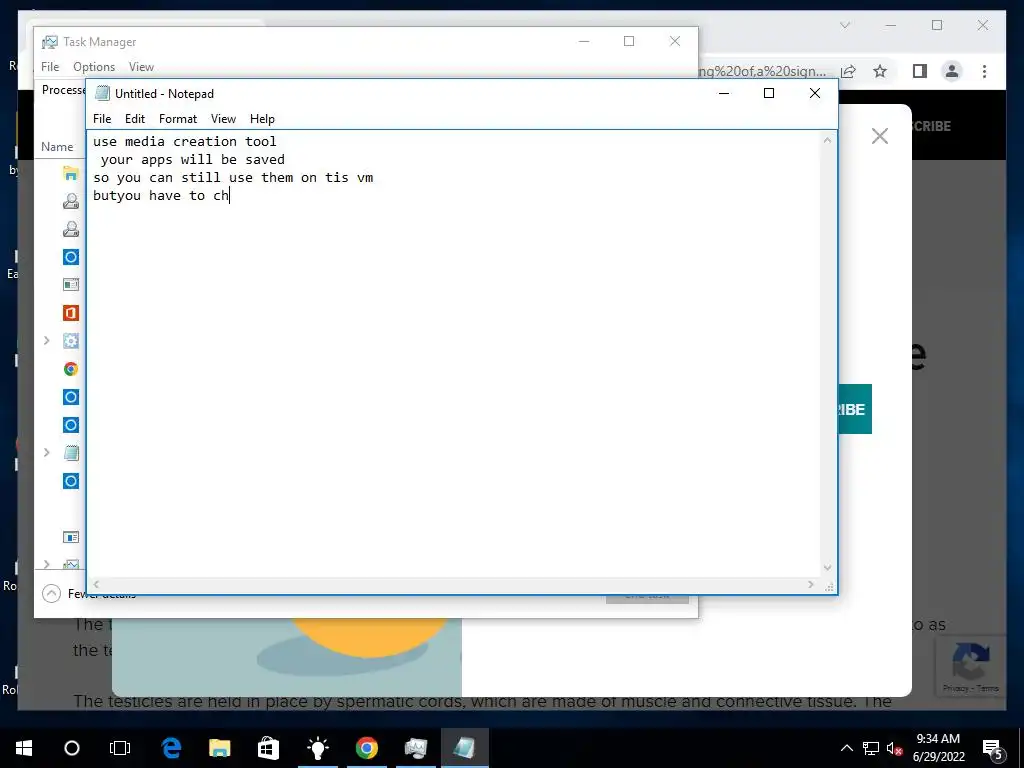Open the Tips lightbulb app on taskbar
This screenshot has width=1024, height=768.
[318, 748]
